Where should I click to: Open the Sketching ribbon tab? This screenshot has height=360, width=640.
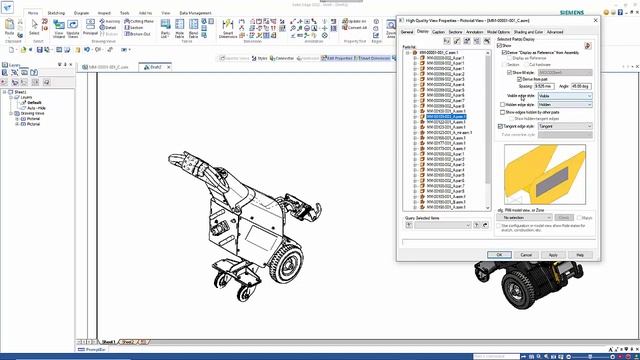coord(56,13)
